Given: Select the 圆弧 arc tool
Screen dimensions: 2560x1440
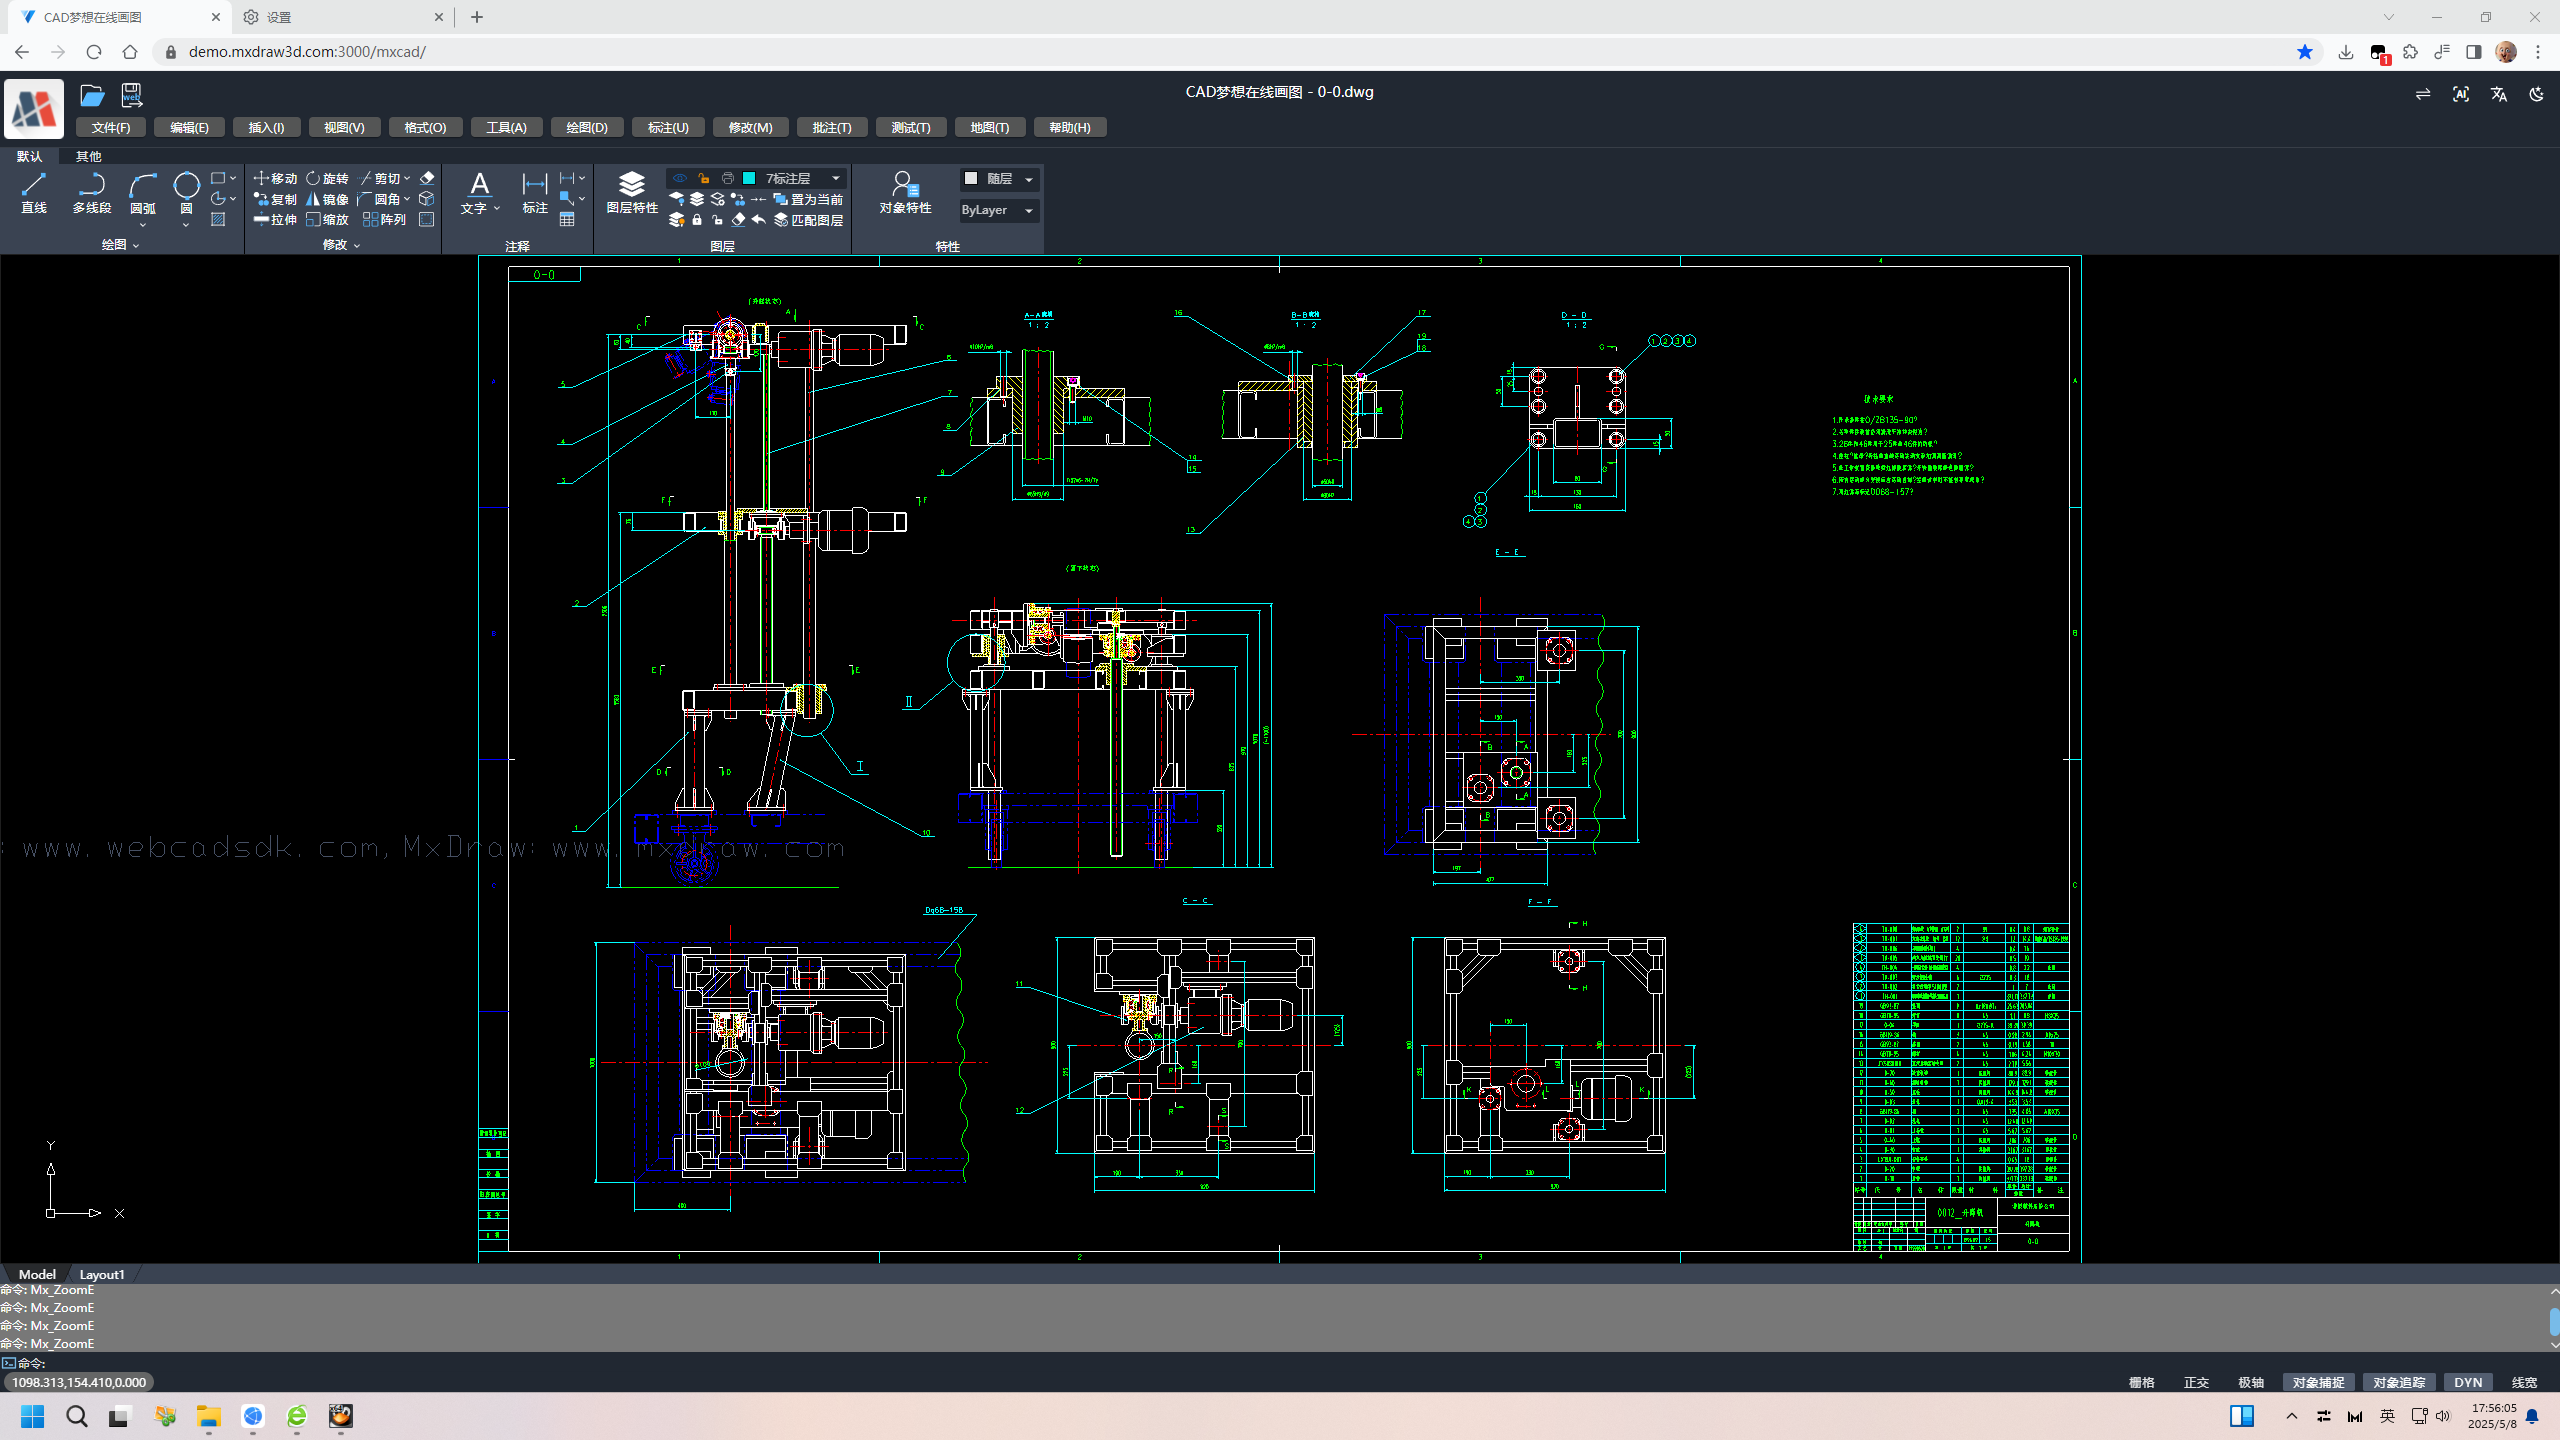Looking at the screenshot, I should coord(143,193).
